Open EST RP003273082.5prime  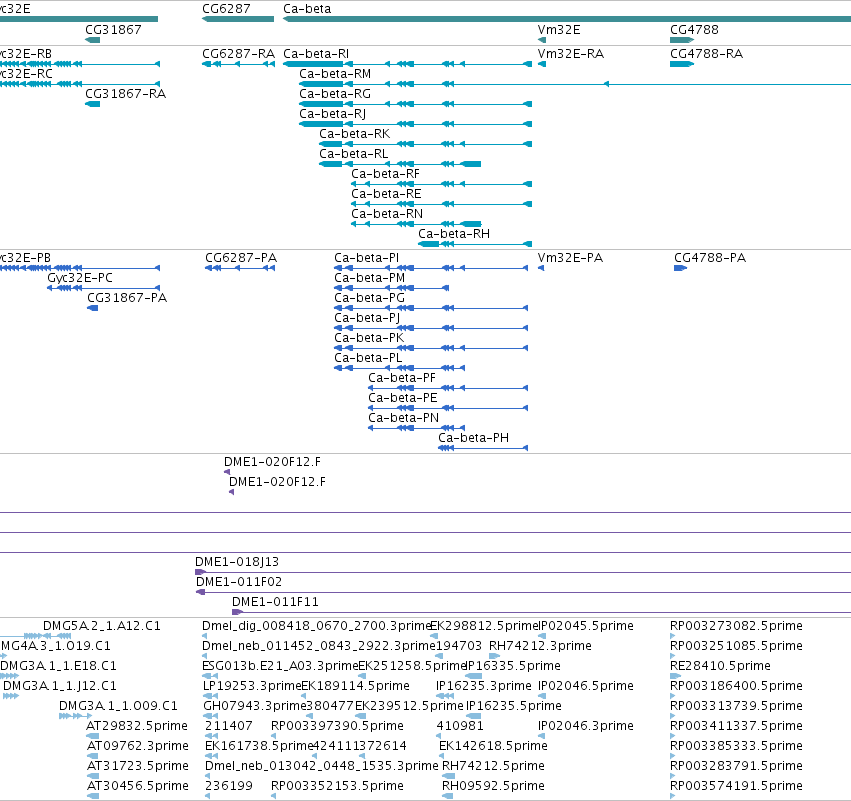[x=736, y=626]
